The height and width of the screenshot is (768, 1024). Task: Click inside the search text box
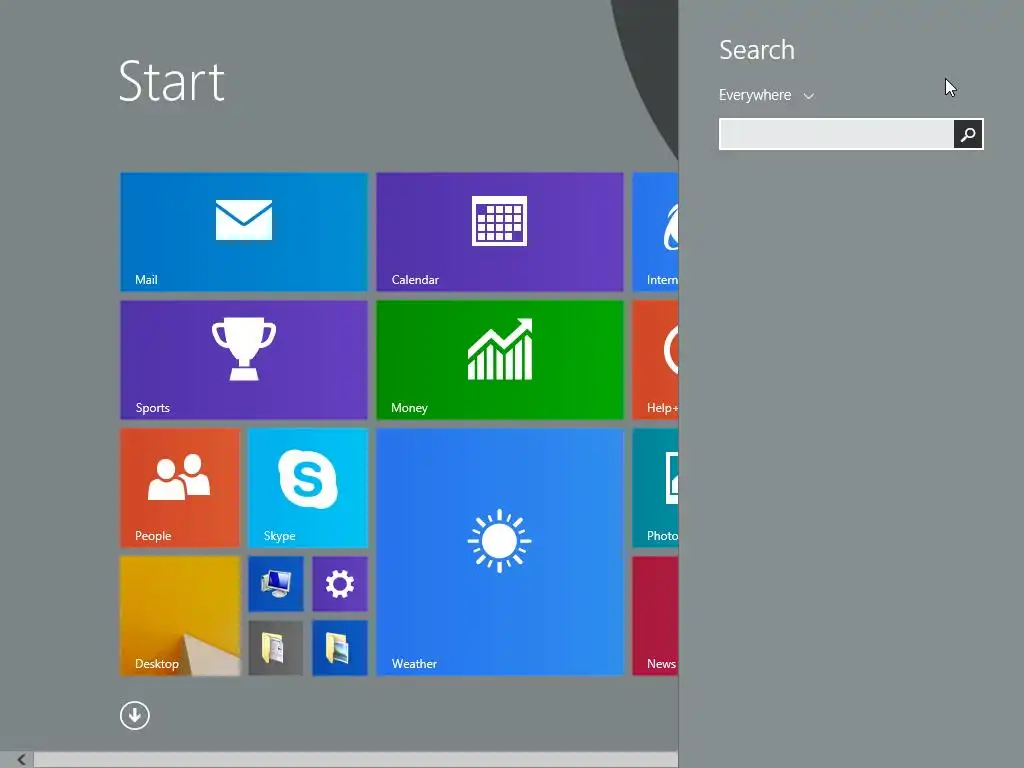(836, 134)
